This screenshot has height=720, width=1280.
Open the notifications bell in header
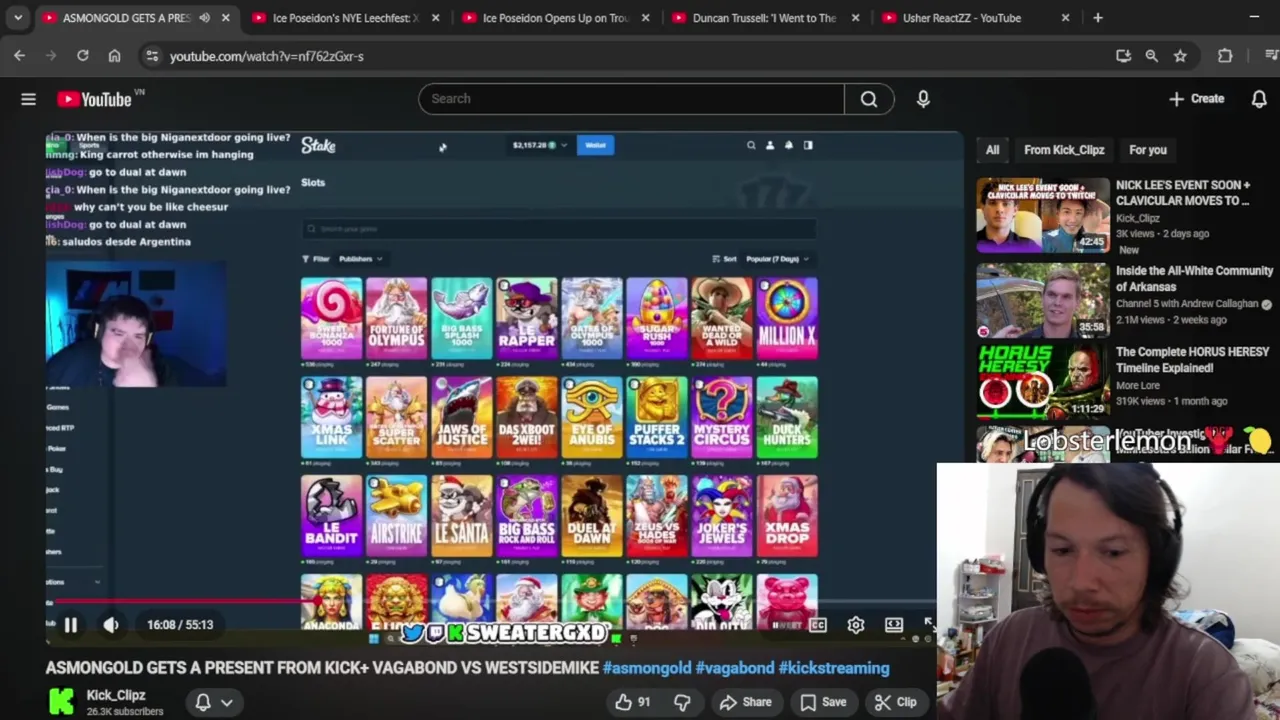[x=1259, y=99]
